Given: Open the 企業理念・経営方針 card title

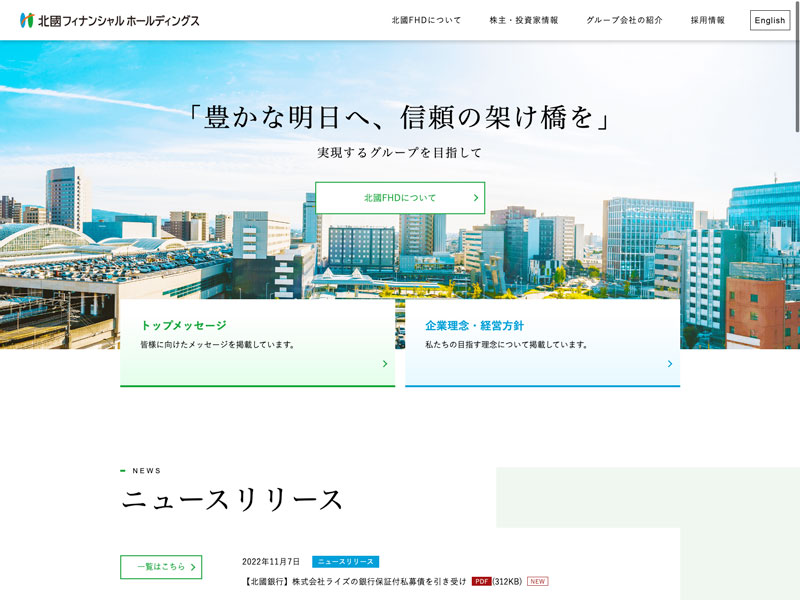Looking at the screenshot, I should tap(474, 325).
